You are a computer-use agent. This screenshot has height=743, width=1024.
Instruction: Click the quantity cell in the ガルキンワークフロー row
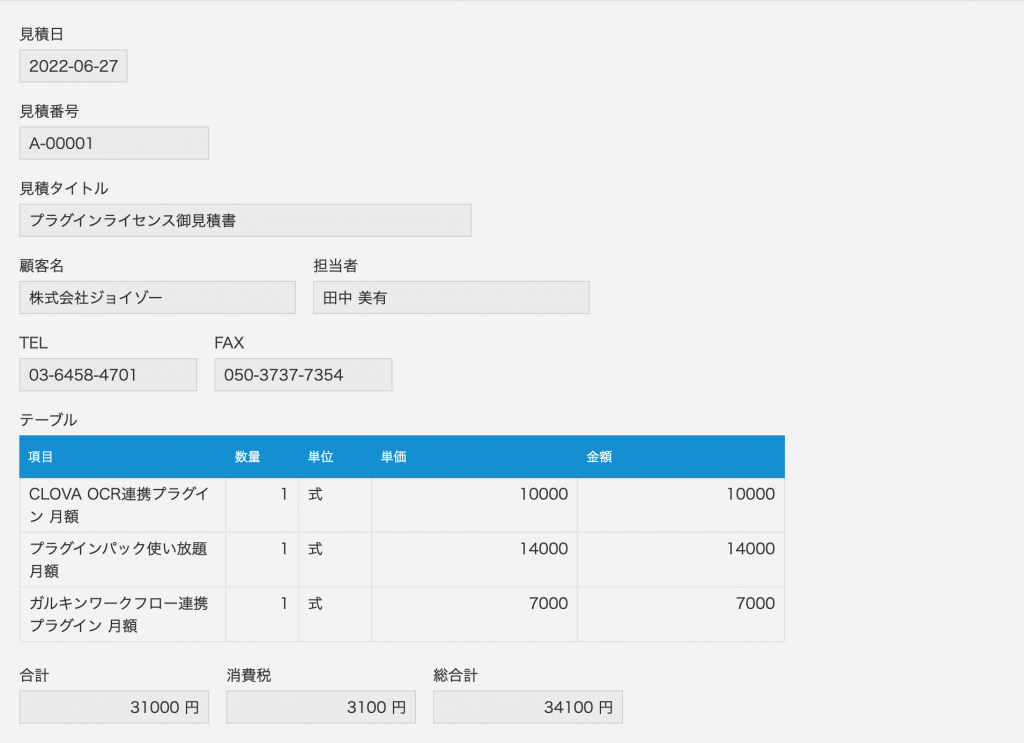click(x=262, y=614)
